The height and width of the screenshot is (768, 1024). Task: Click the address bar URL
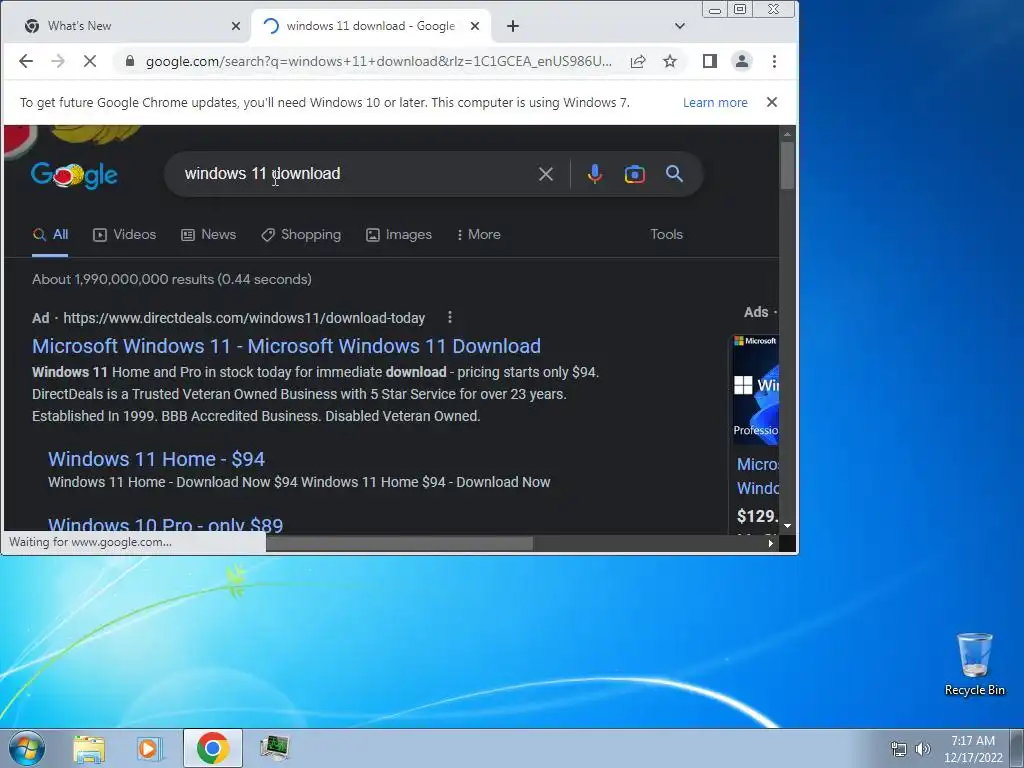[x=379, y=61]
